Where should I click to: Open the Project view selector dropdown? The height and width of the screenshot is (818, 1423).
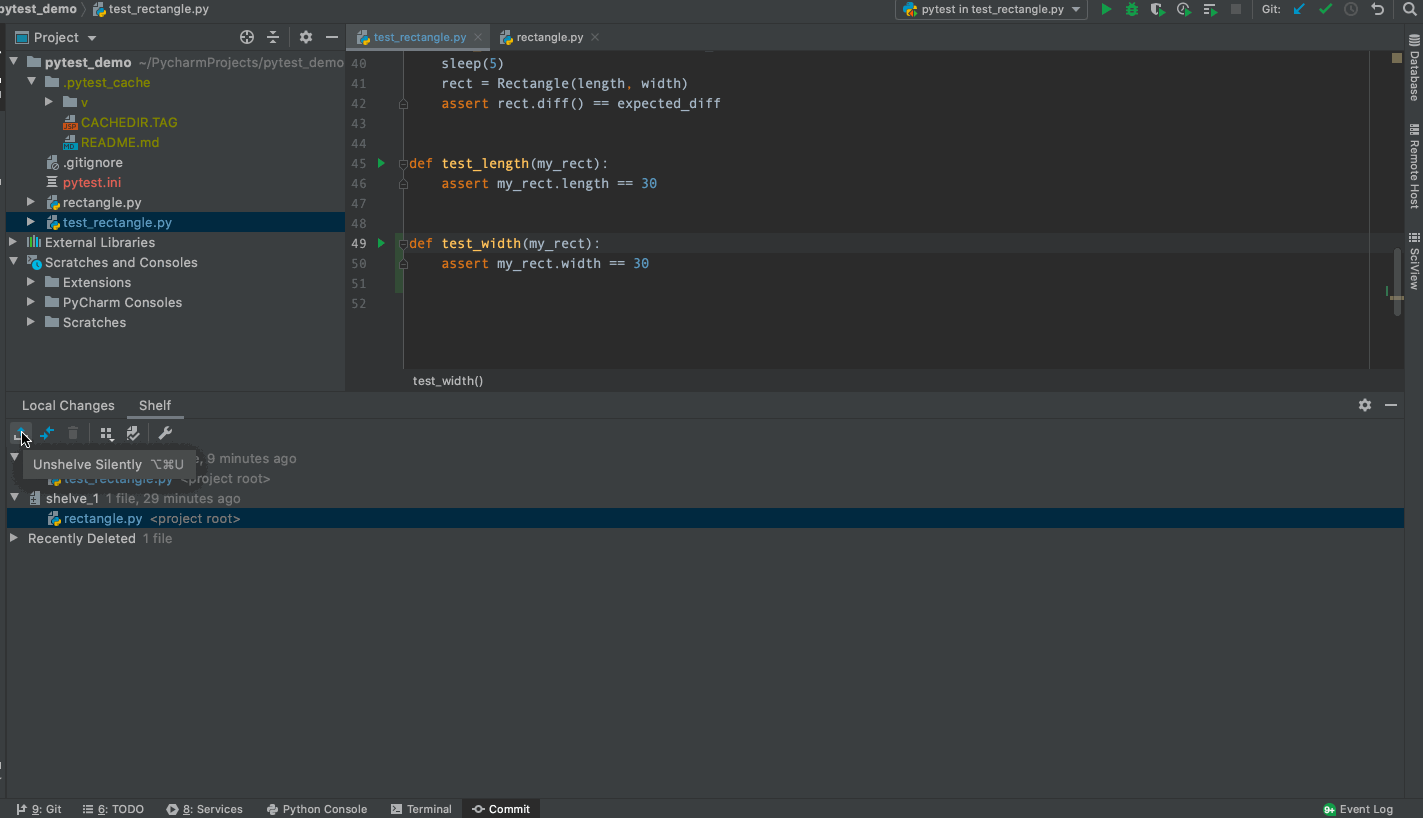tap(56, 37)
